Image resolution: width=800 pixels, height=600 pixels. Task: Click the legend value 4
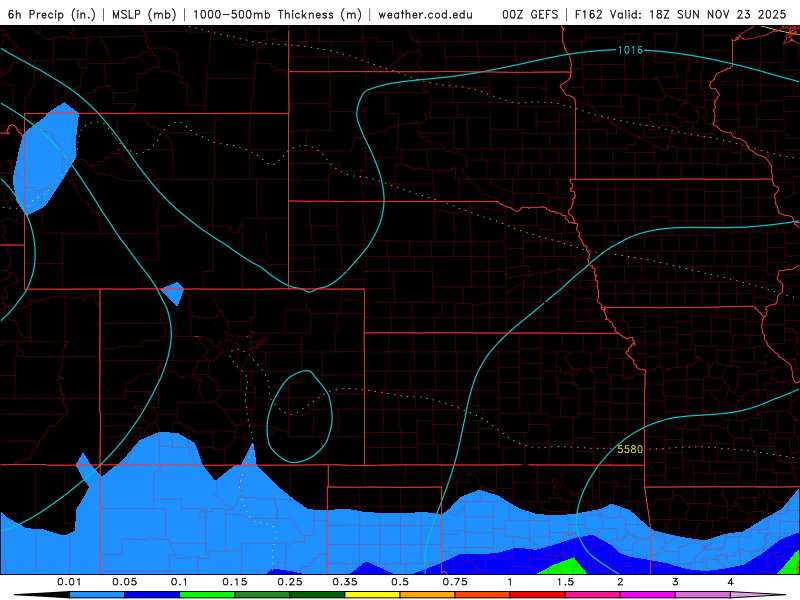pos(731,582)
